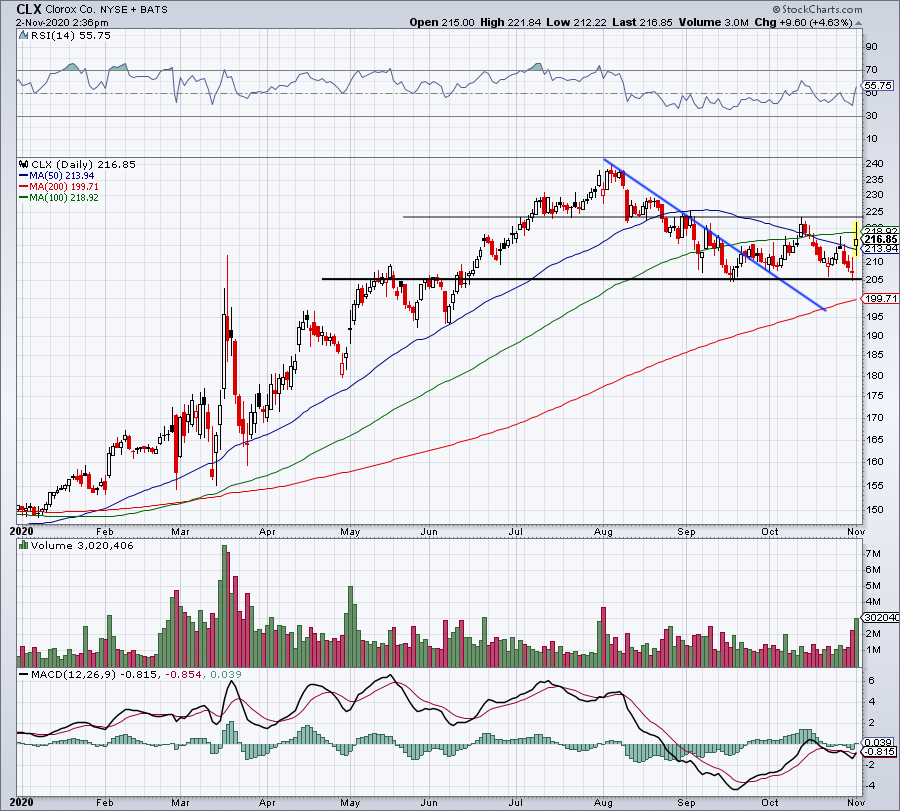Click the MA(50) 213.94 legend entry
The image size is (900, 811).
pos(57,176)
